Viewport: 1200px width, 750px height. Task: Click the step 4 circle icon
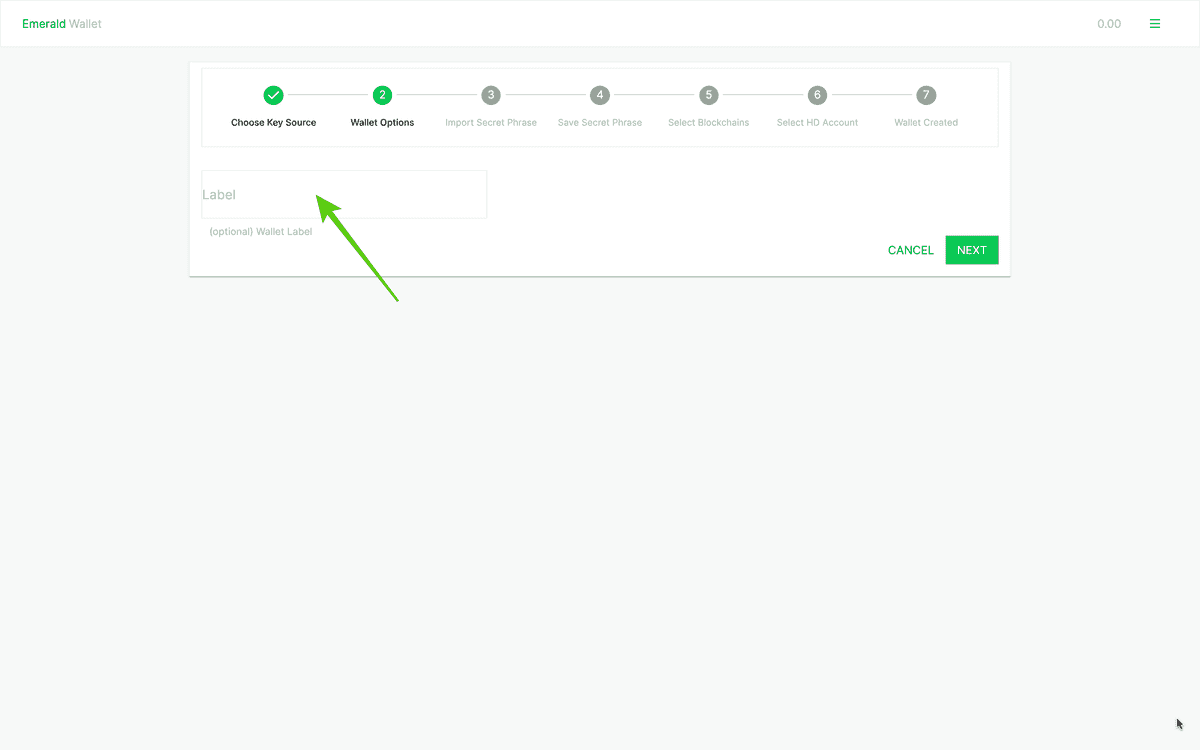click(600, 95)
